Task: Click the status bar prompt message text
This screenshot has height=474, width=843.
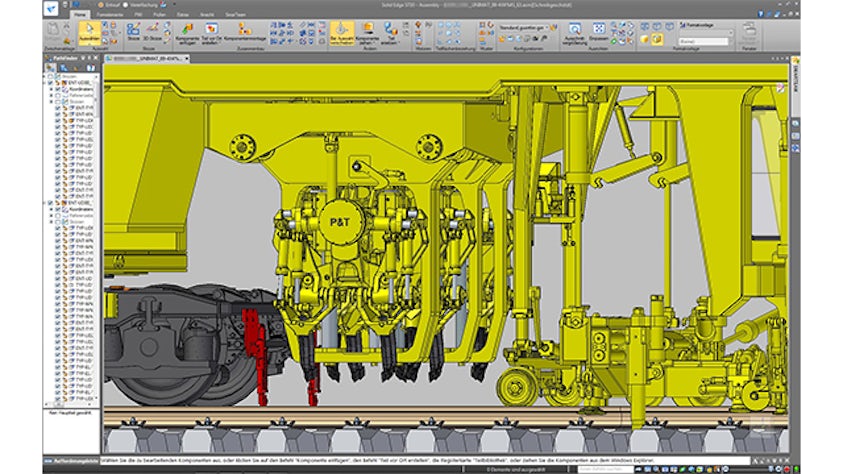Action: click(377, 461)
